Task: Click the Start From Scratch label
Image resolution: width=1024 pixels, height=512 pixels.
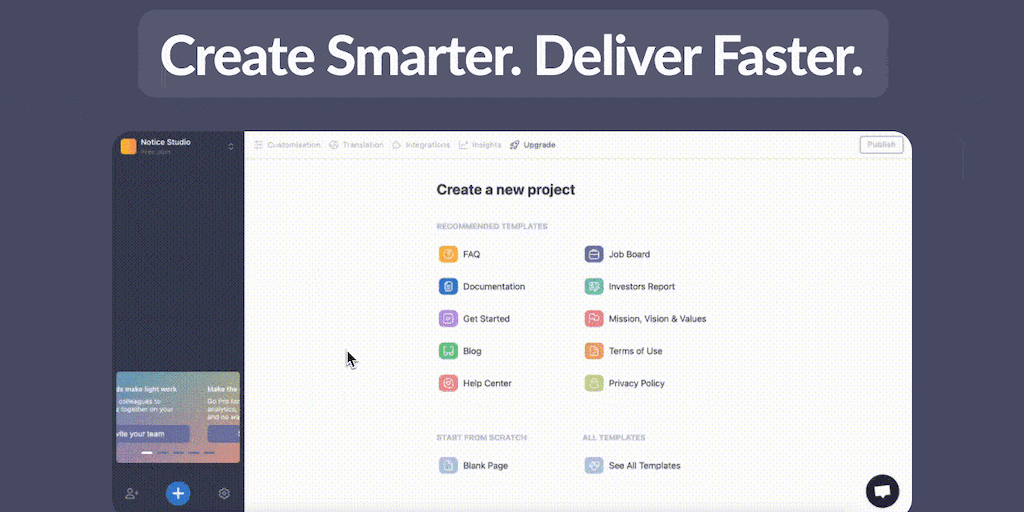Action: (481, 438)
